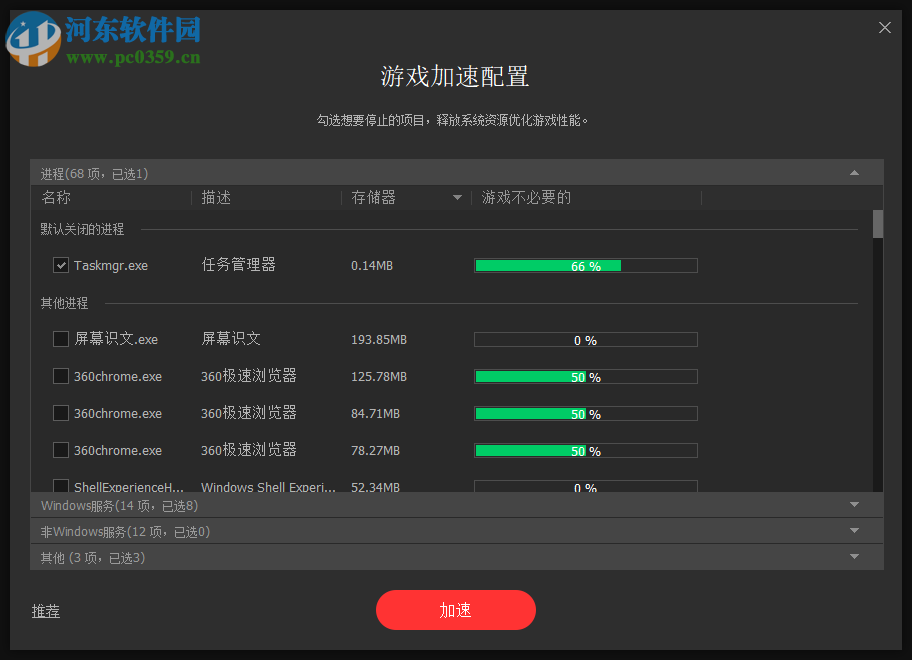Check the ShellExperienceH... process
This screenshot has height=660, width=912.
(x=60, y=486)
